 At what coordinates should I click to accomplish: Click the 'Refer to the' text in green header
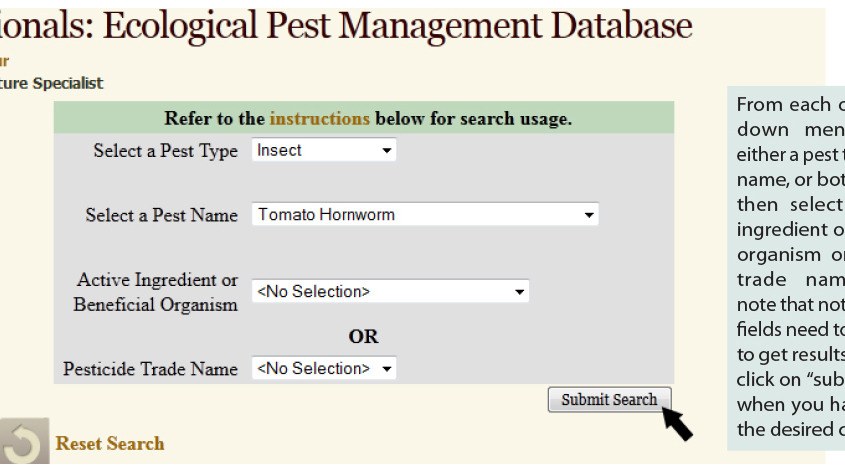pyautogui.click(x=214, y=119)
